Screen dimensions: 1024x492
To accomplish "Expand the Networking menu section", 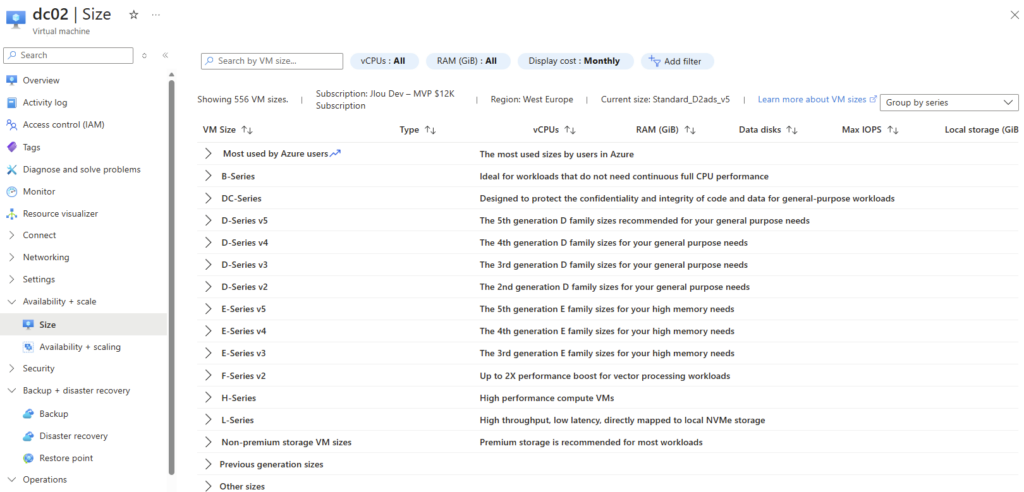I will [11, 257].
